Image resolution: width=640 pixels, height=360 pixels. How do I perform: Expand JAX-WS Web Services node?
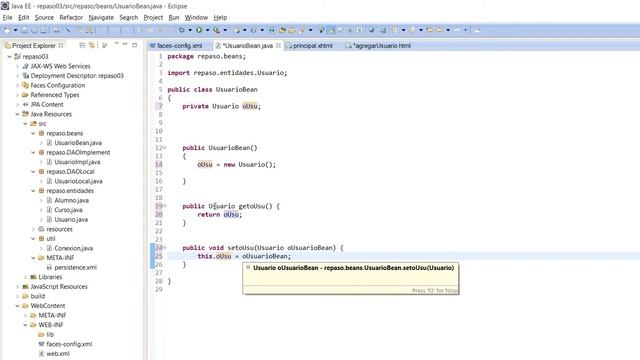coord(18,66)
